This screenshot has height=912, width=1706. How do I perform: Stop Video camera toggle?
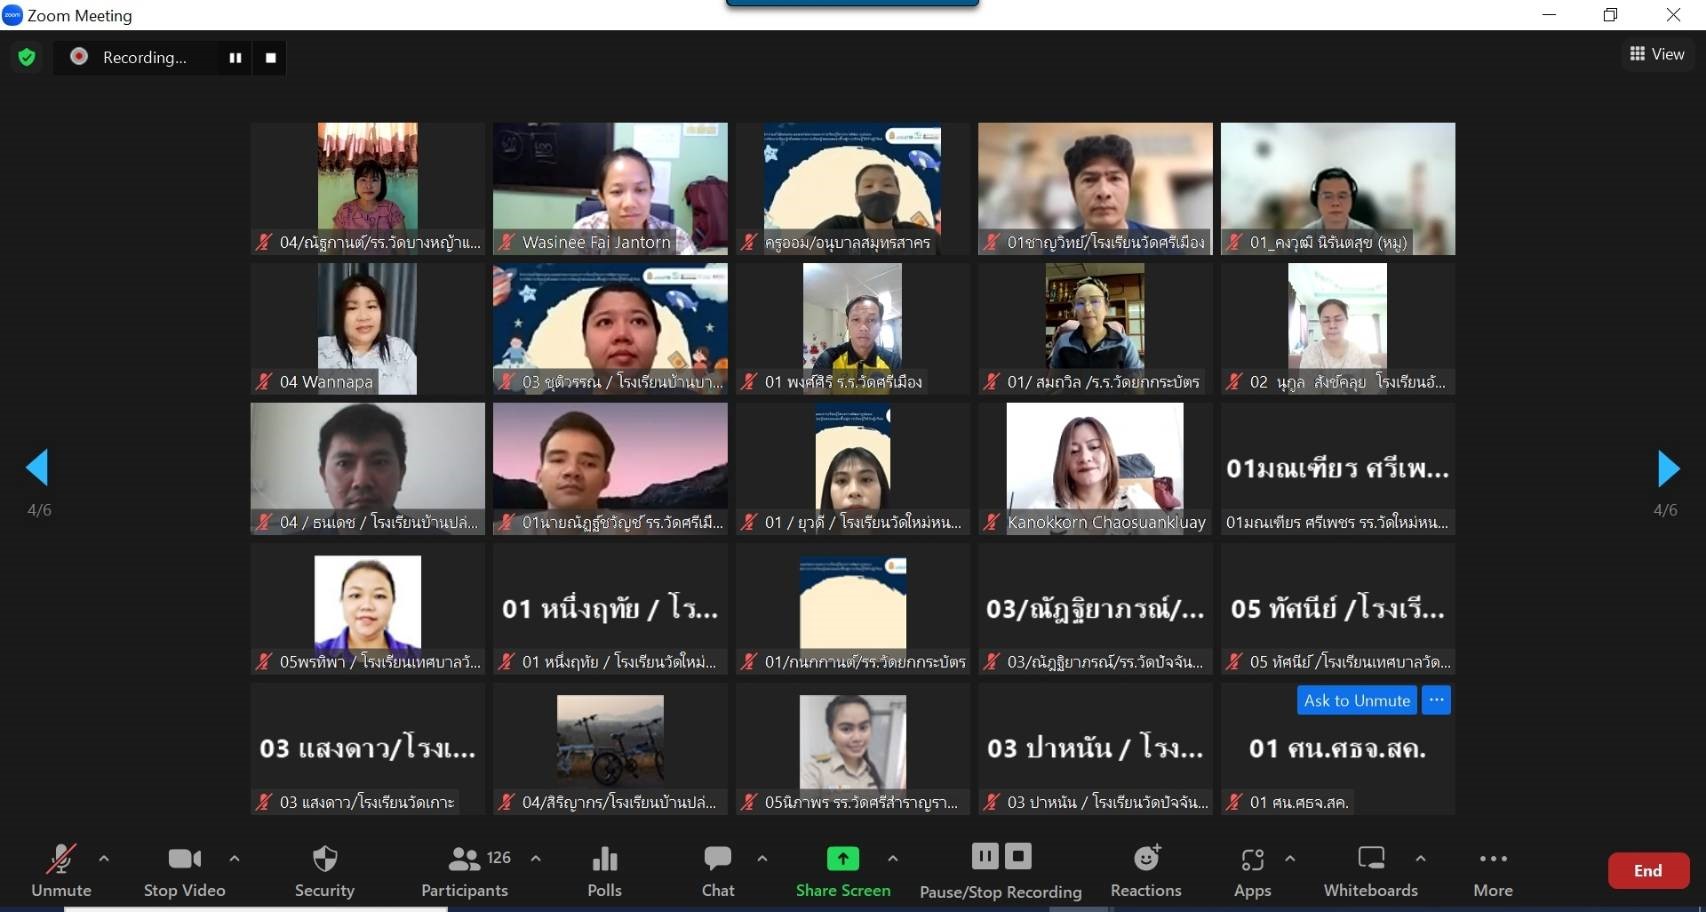point(184,871)
